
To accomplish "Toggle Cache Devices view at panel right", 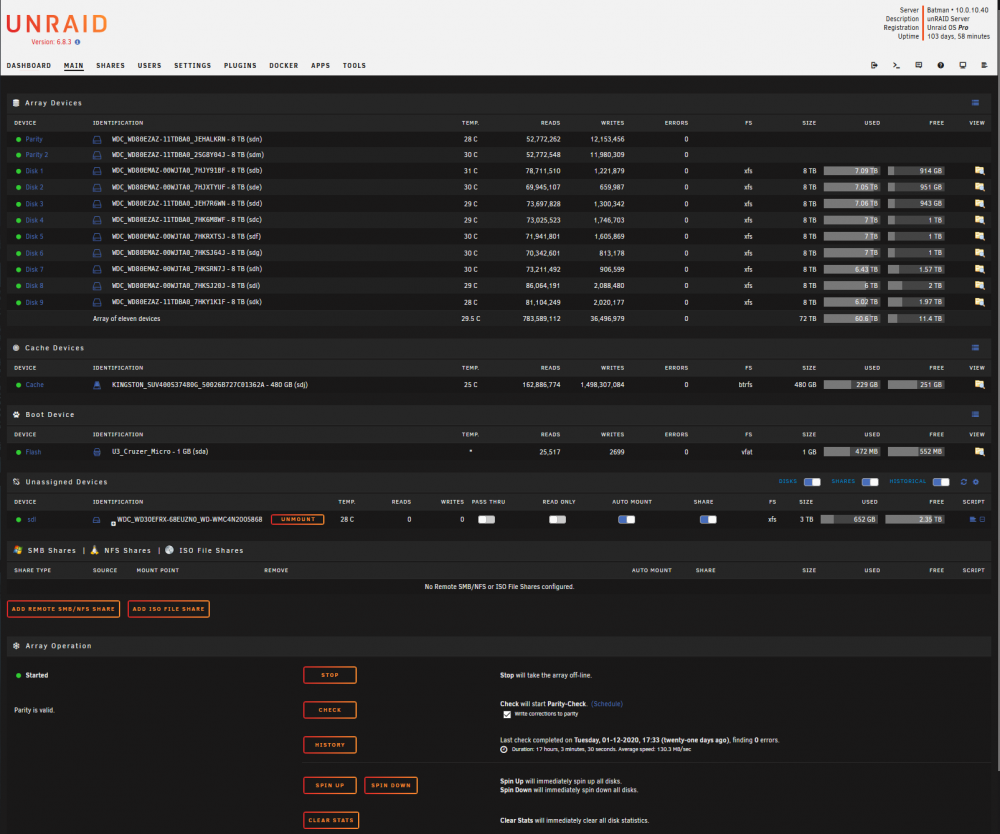I will 975,348.
